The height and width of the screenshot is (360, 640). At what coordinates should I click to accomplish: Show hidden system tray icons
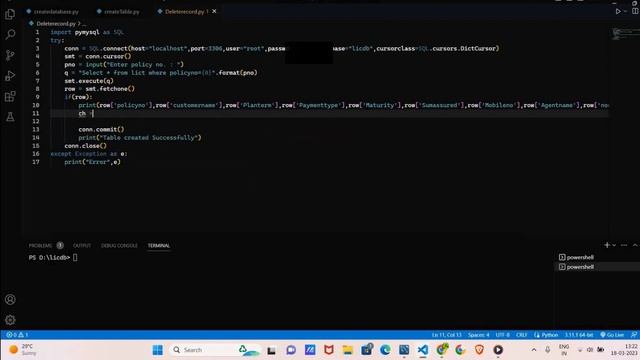pos(534,350)
